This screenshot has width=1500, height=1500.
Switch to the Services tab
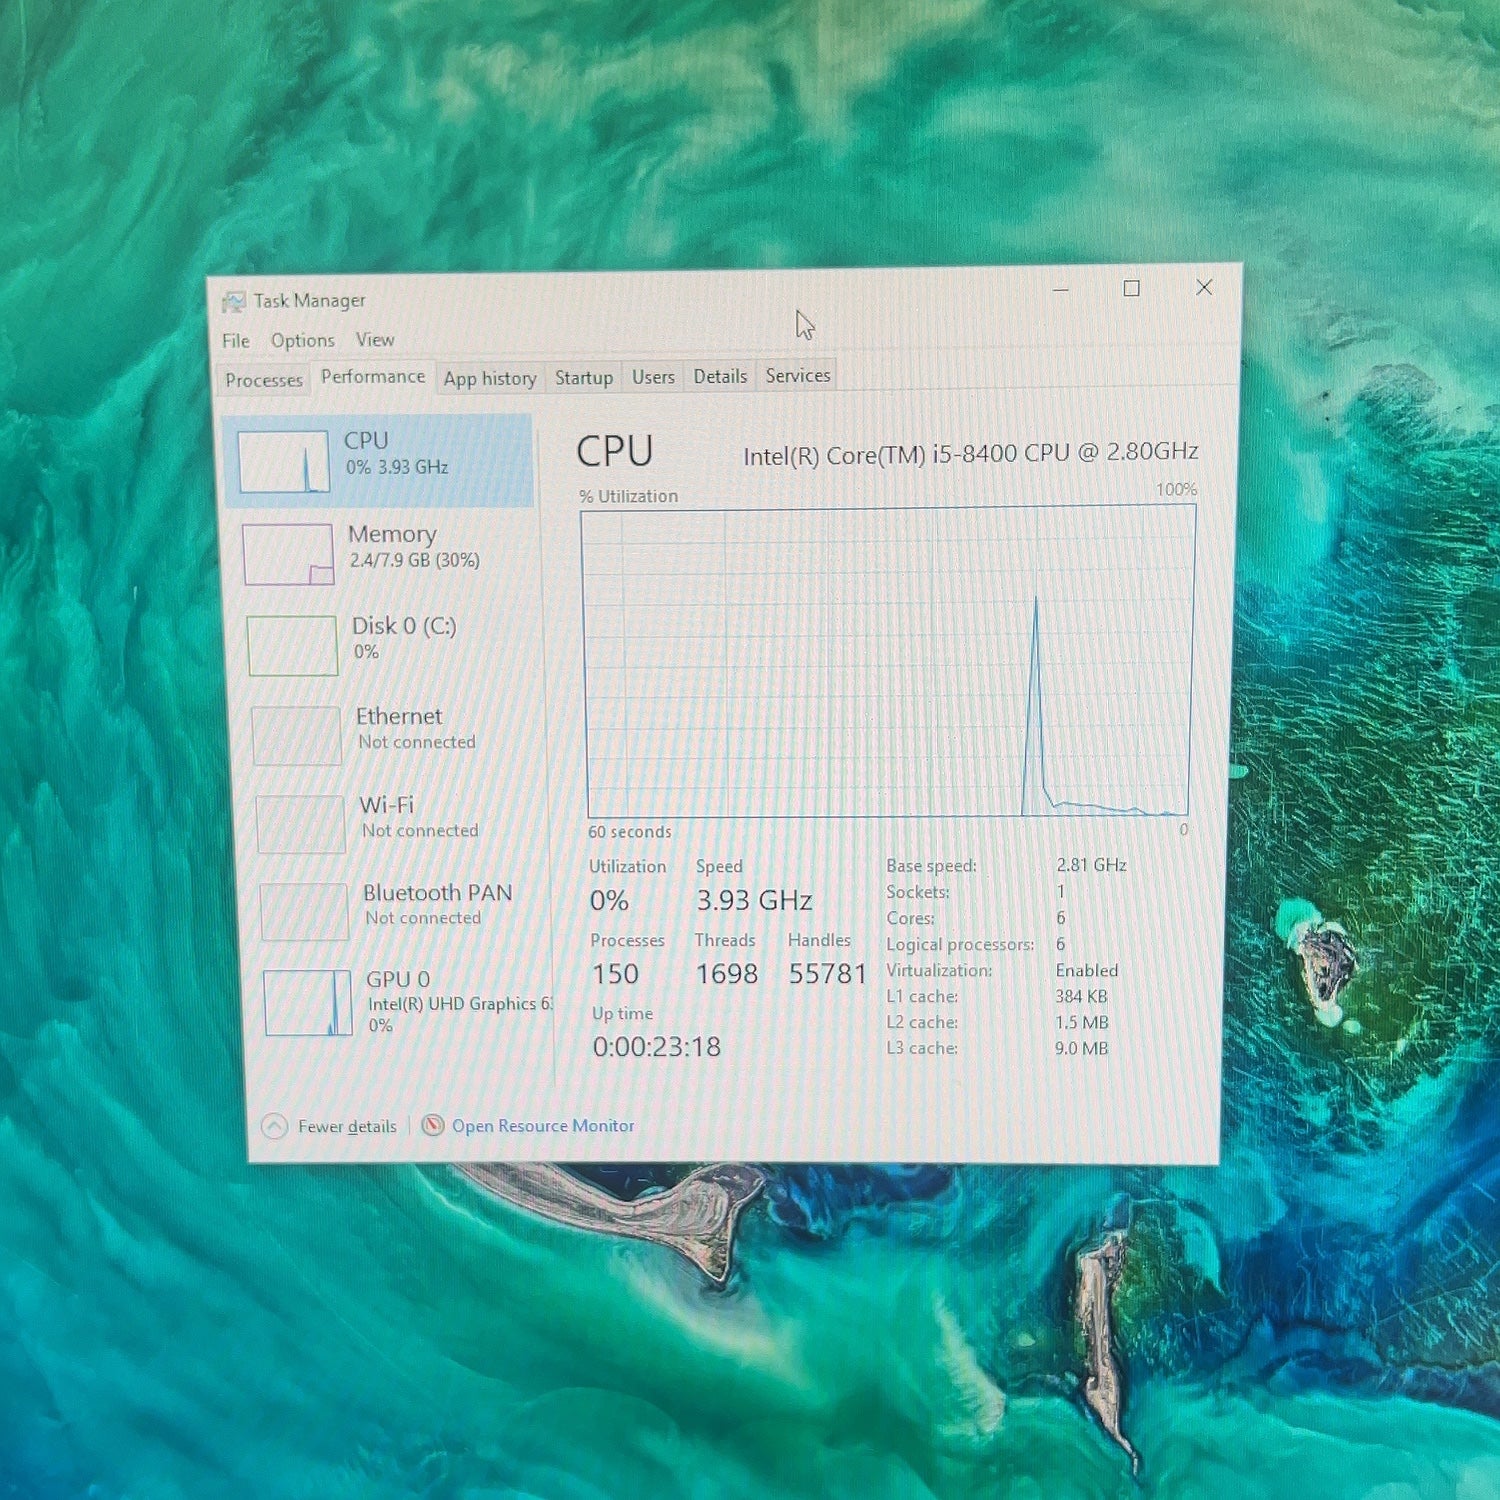[797, 375]
